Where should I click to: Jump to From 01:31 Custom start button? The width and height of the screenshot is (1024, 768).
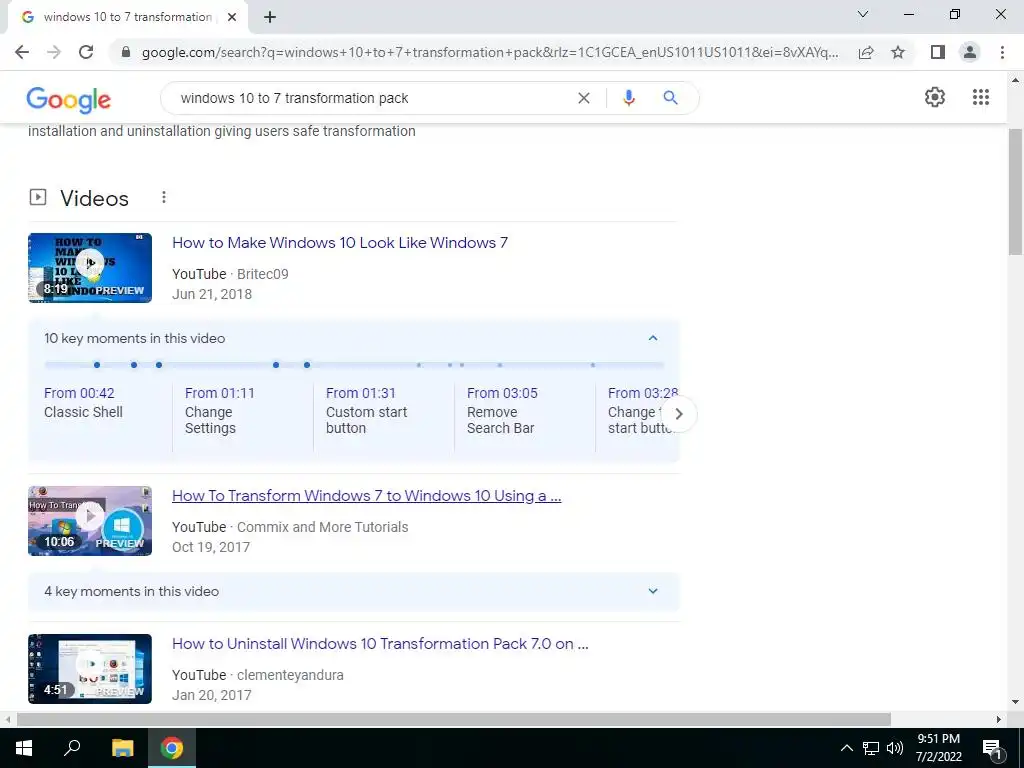coord(366,411)
